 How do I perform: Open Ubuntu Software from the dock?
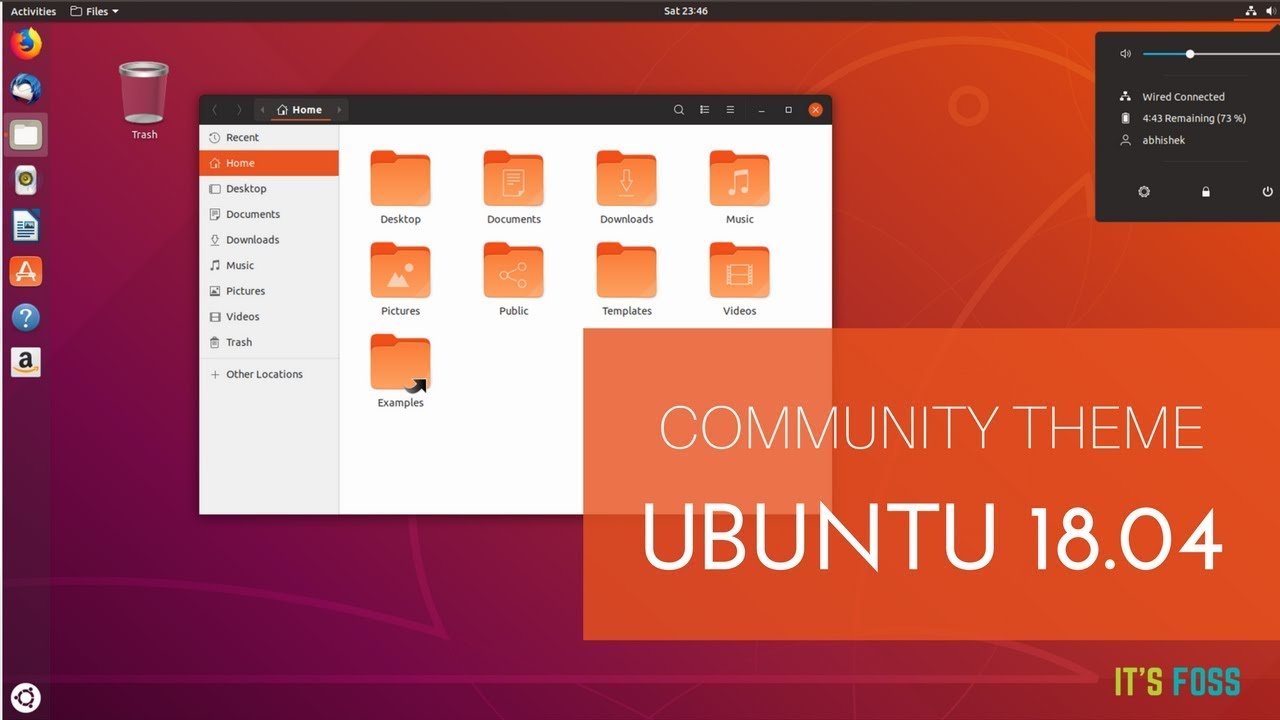25,270
